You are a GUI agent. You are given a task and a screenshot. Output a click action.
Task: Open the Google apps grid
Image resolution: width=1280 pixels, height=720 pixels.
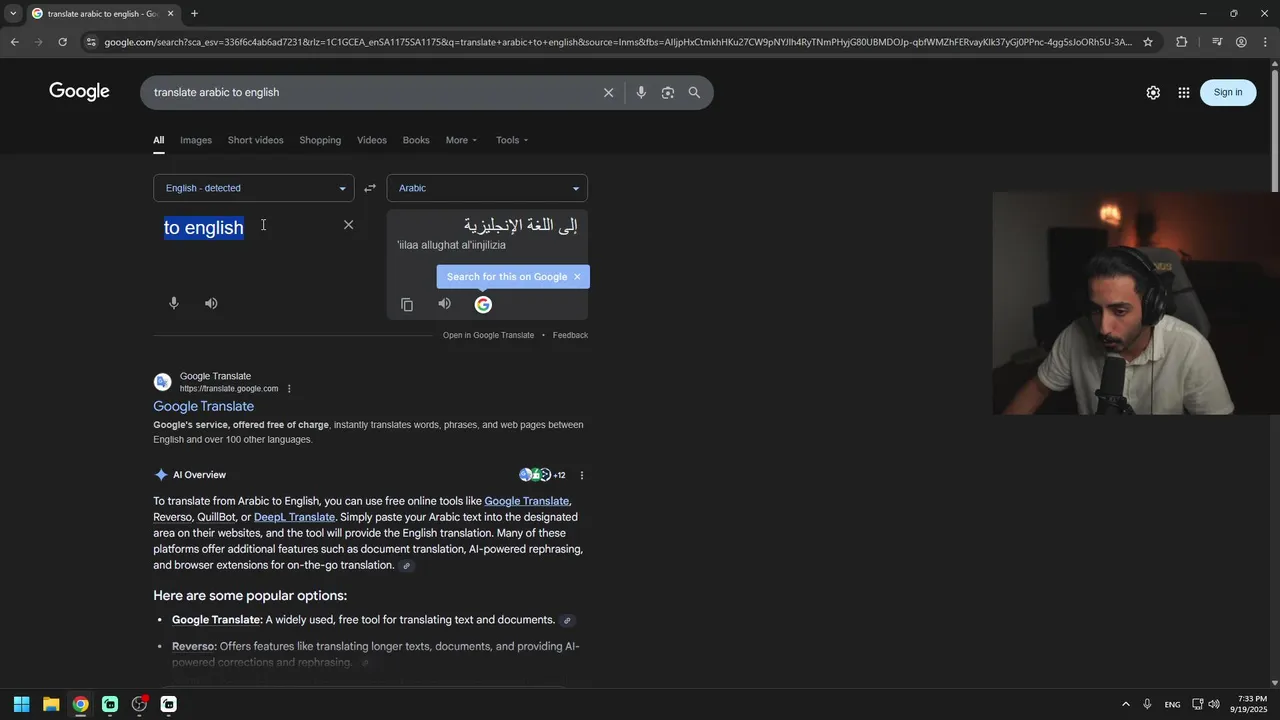(x=1184, y=92)
